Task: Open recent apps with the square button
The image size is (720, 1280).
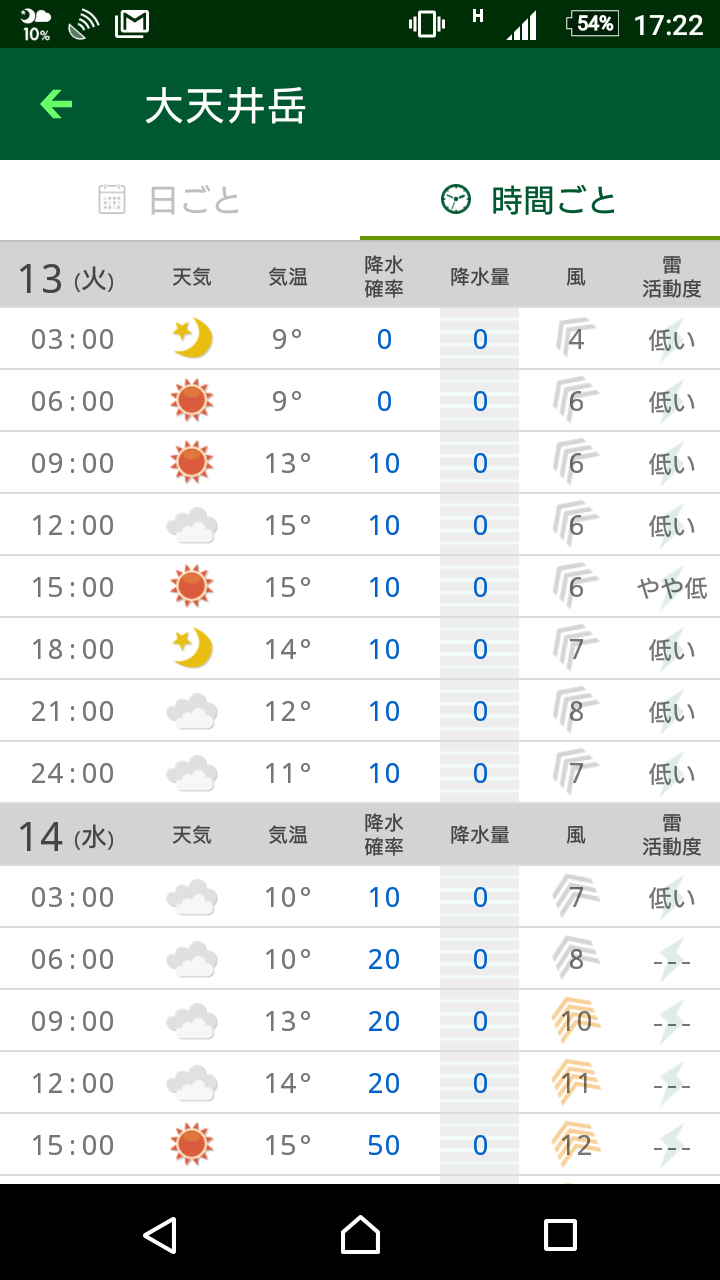Action: [560, 1235]
